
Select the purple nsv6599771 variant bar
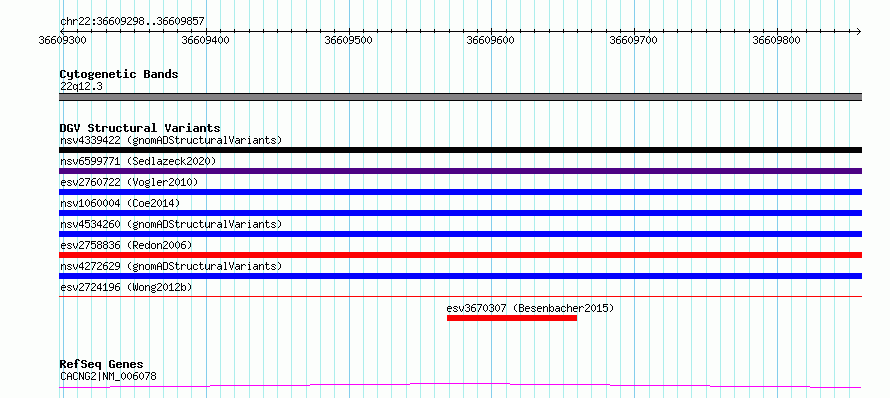[460, 171]
